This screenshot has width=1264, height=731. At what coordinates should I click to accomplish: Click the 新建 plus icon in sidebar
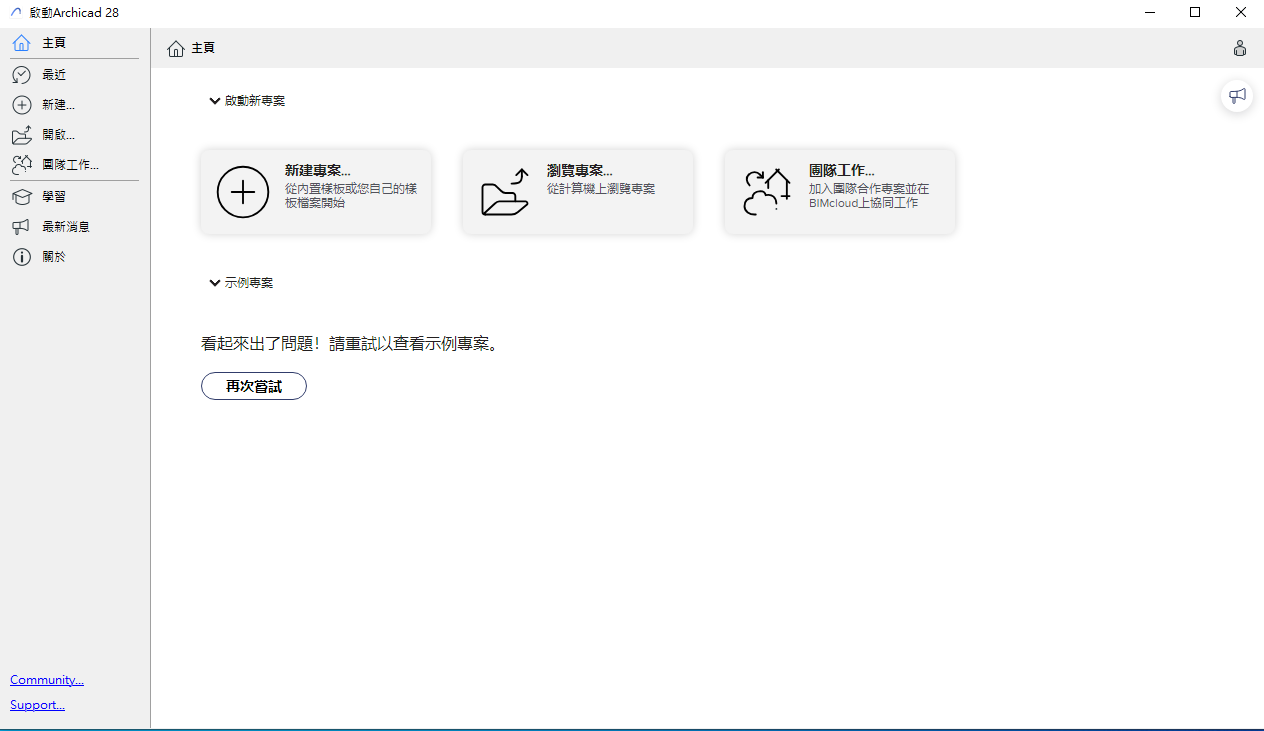click(21, 105)
